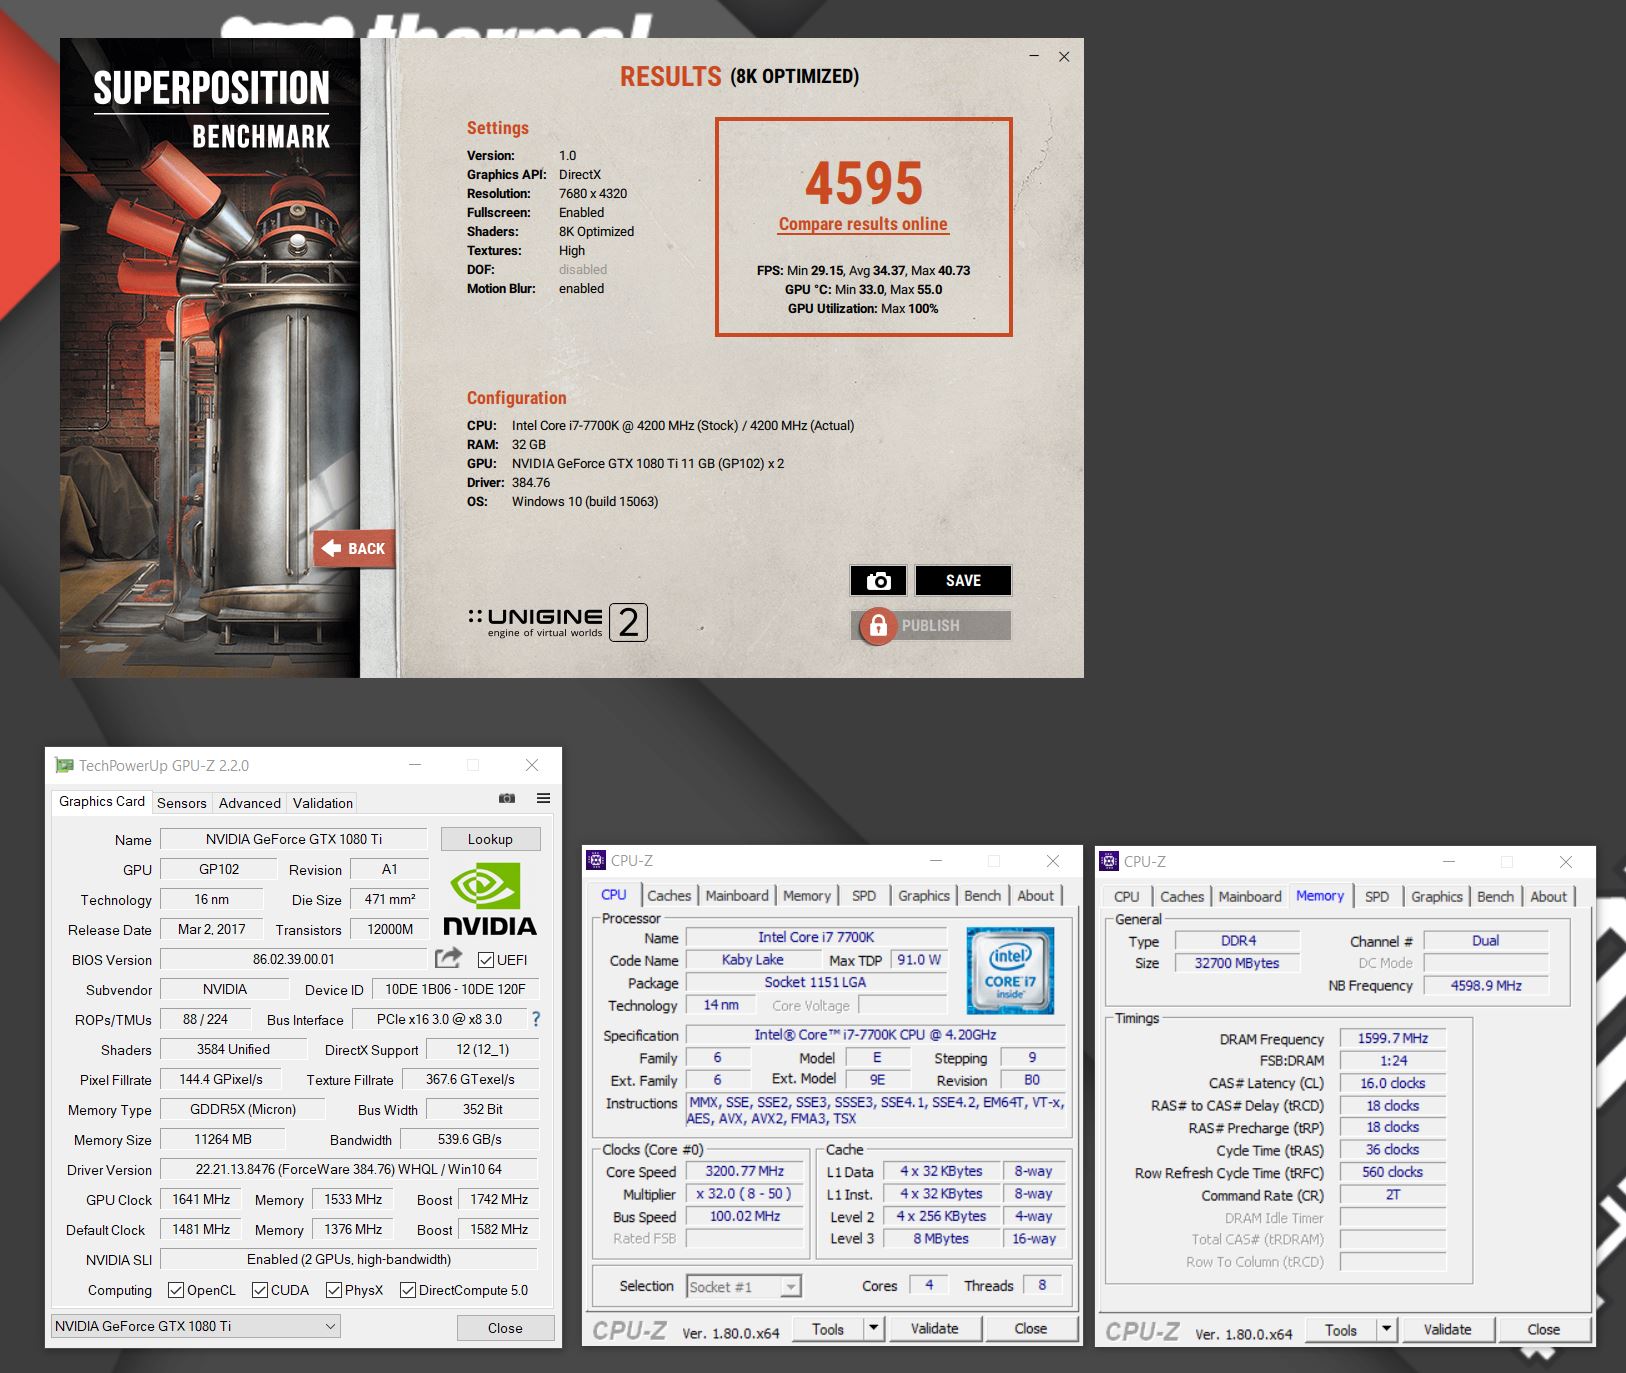1626x1373 pixels.
Task: Click Tools in Memory CPU-Z window
Action: [1341, 1330]
